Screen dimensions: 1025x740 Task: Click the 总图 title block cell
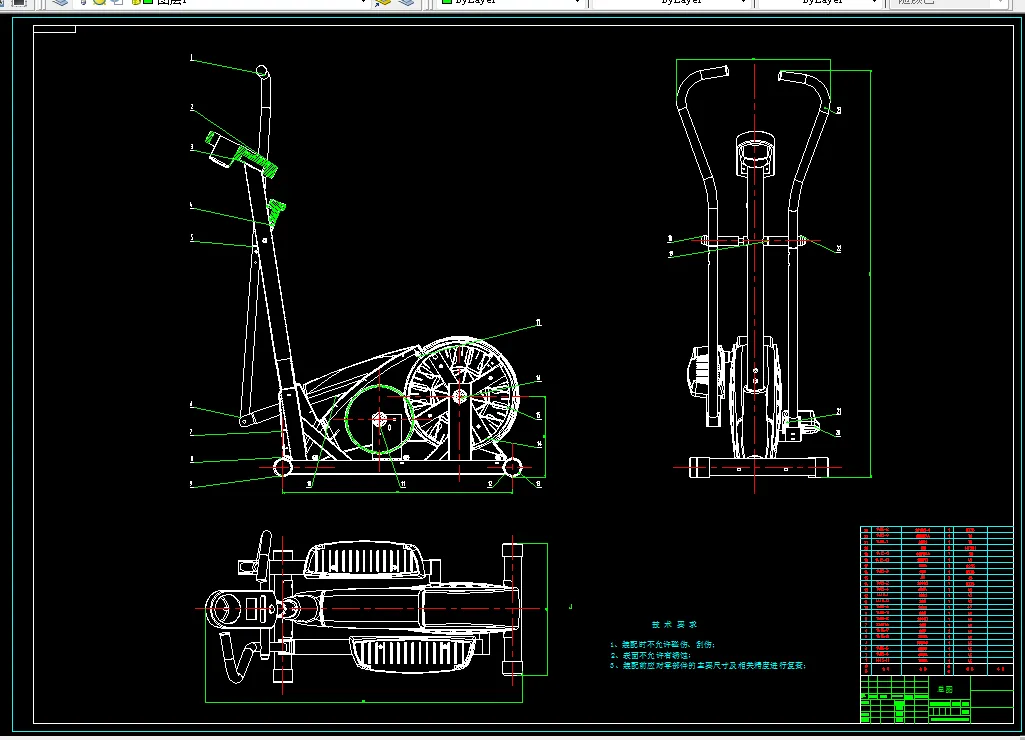point(947,688)
